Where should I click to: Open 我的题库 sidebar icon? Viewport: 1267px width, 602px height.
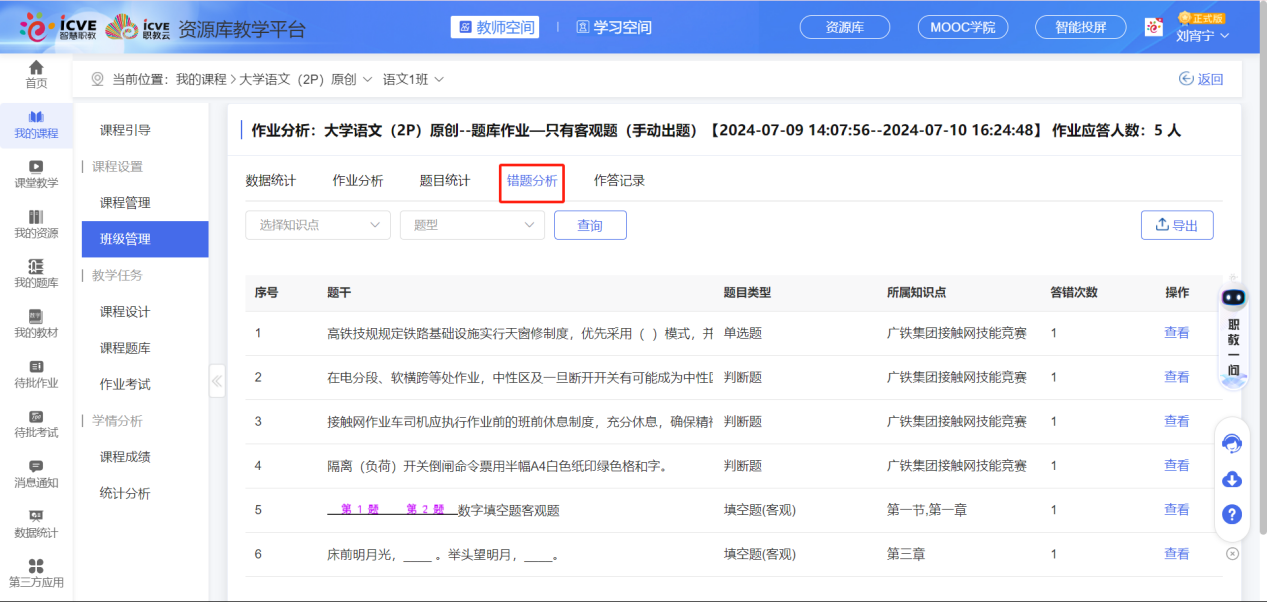pos(36,266)
